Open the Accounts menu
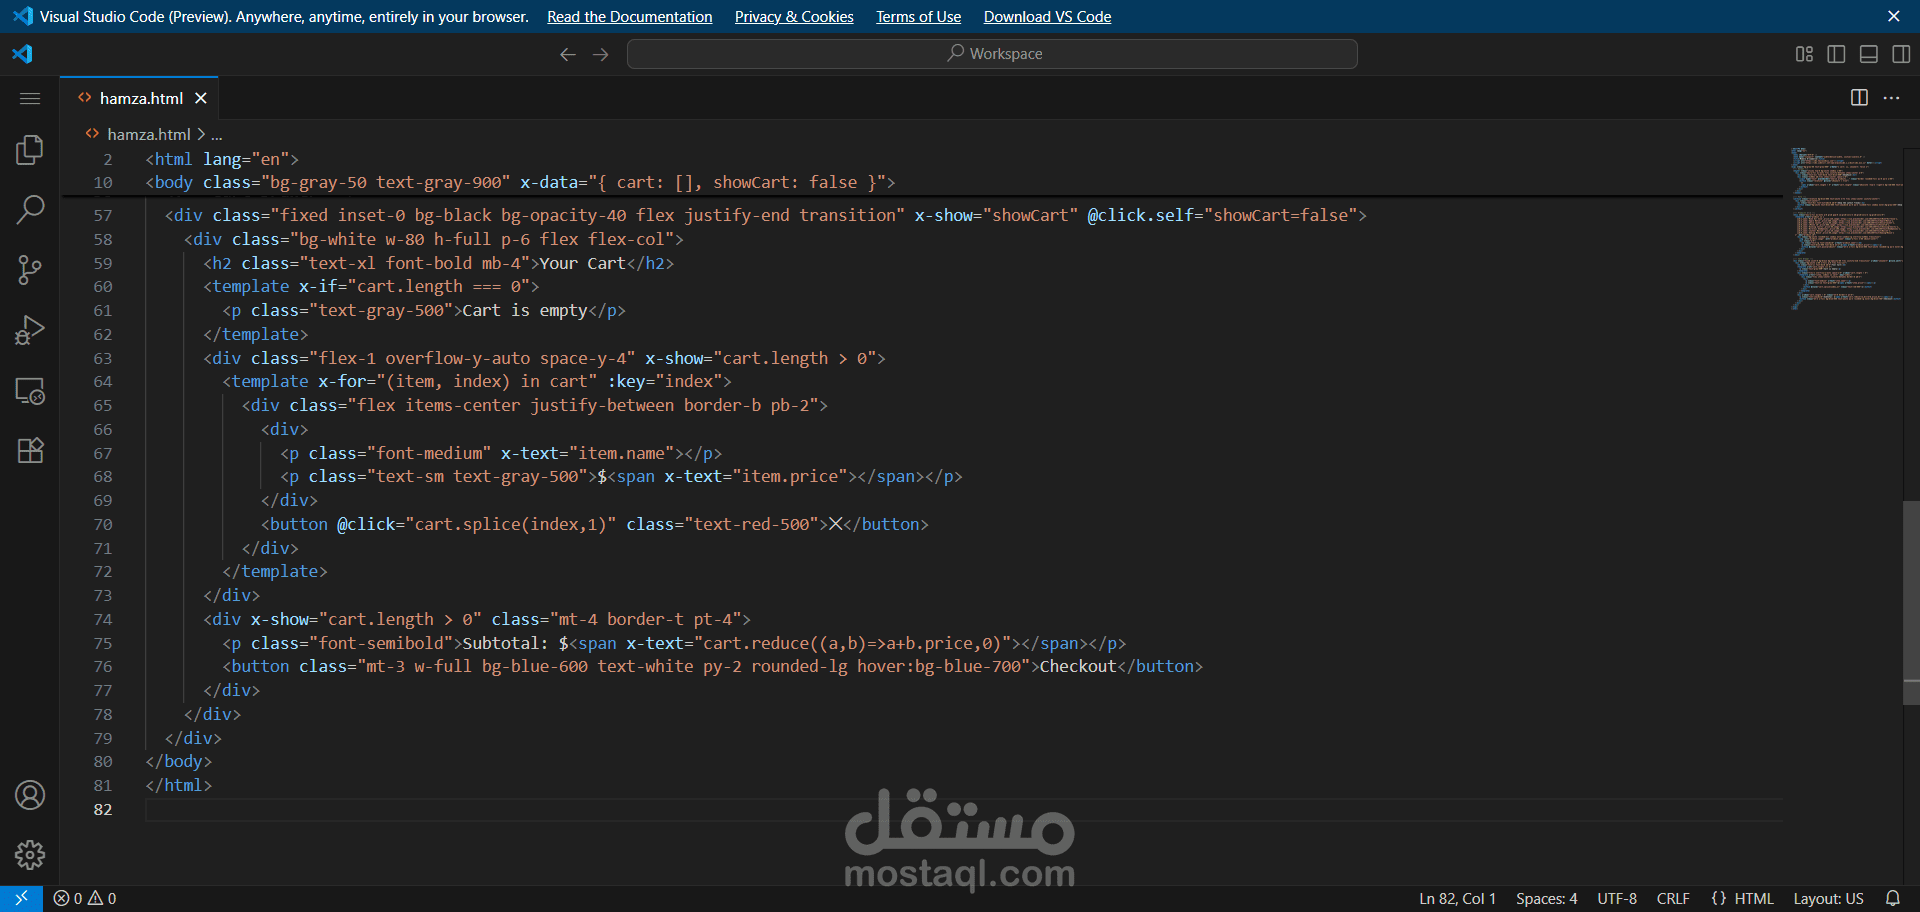Viewport: 1920px width, 912px height. [30, 795]
